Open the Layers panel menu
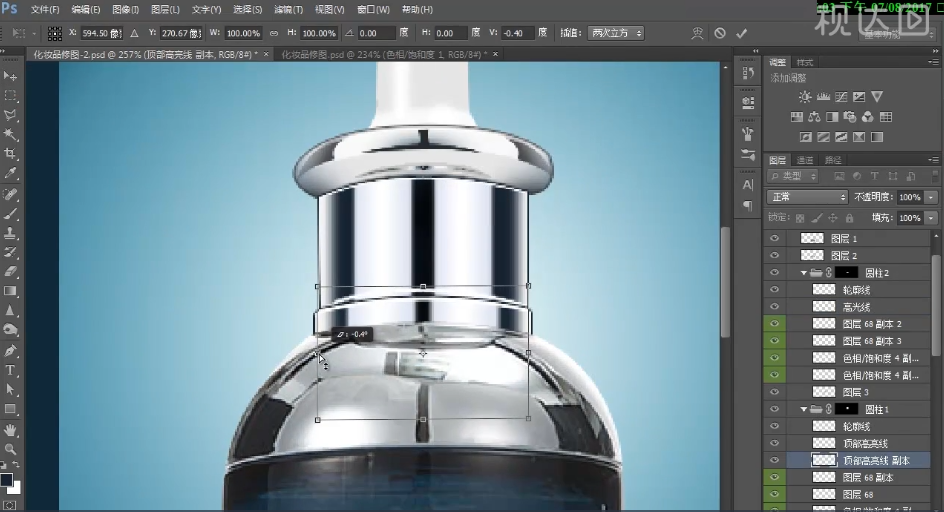The image size is (944, 512). coord(934,160)
